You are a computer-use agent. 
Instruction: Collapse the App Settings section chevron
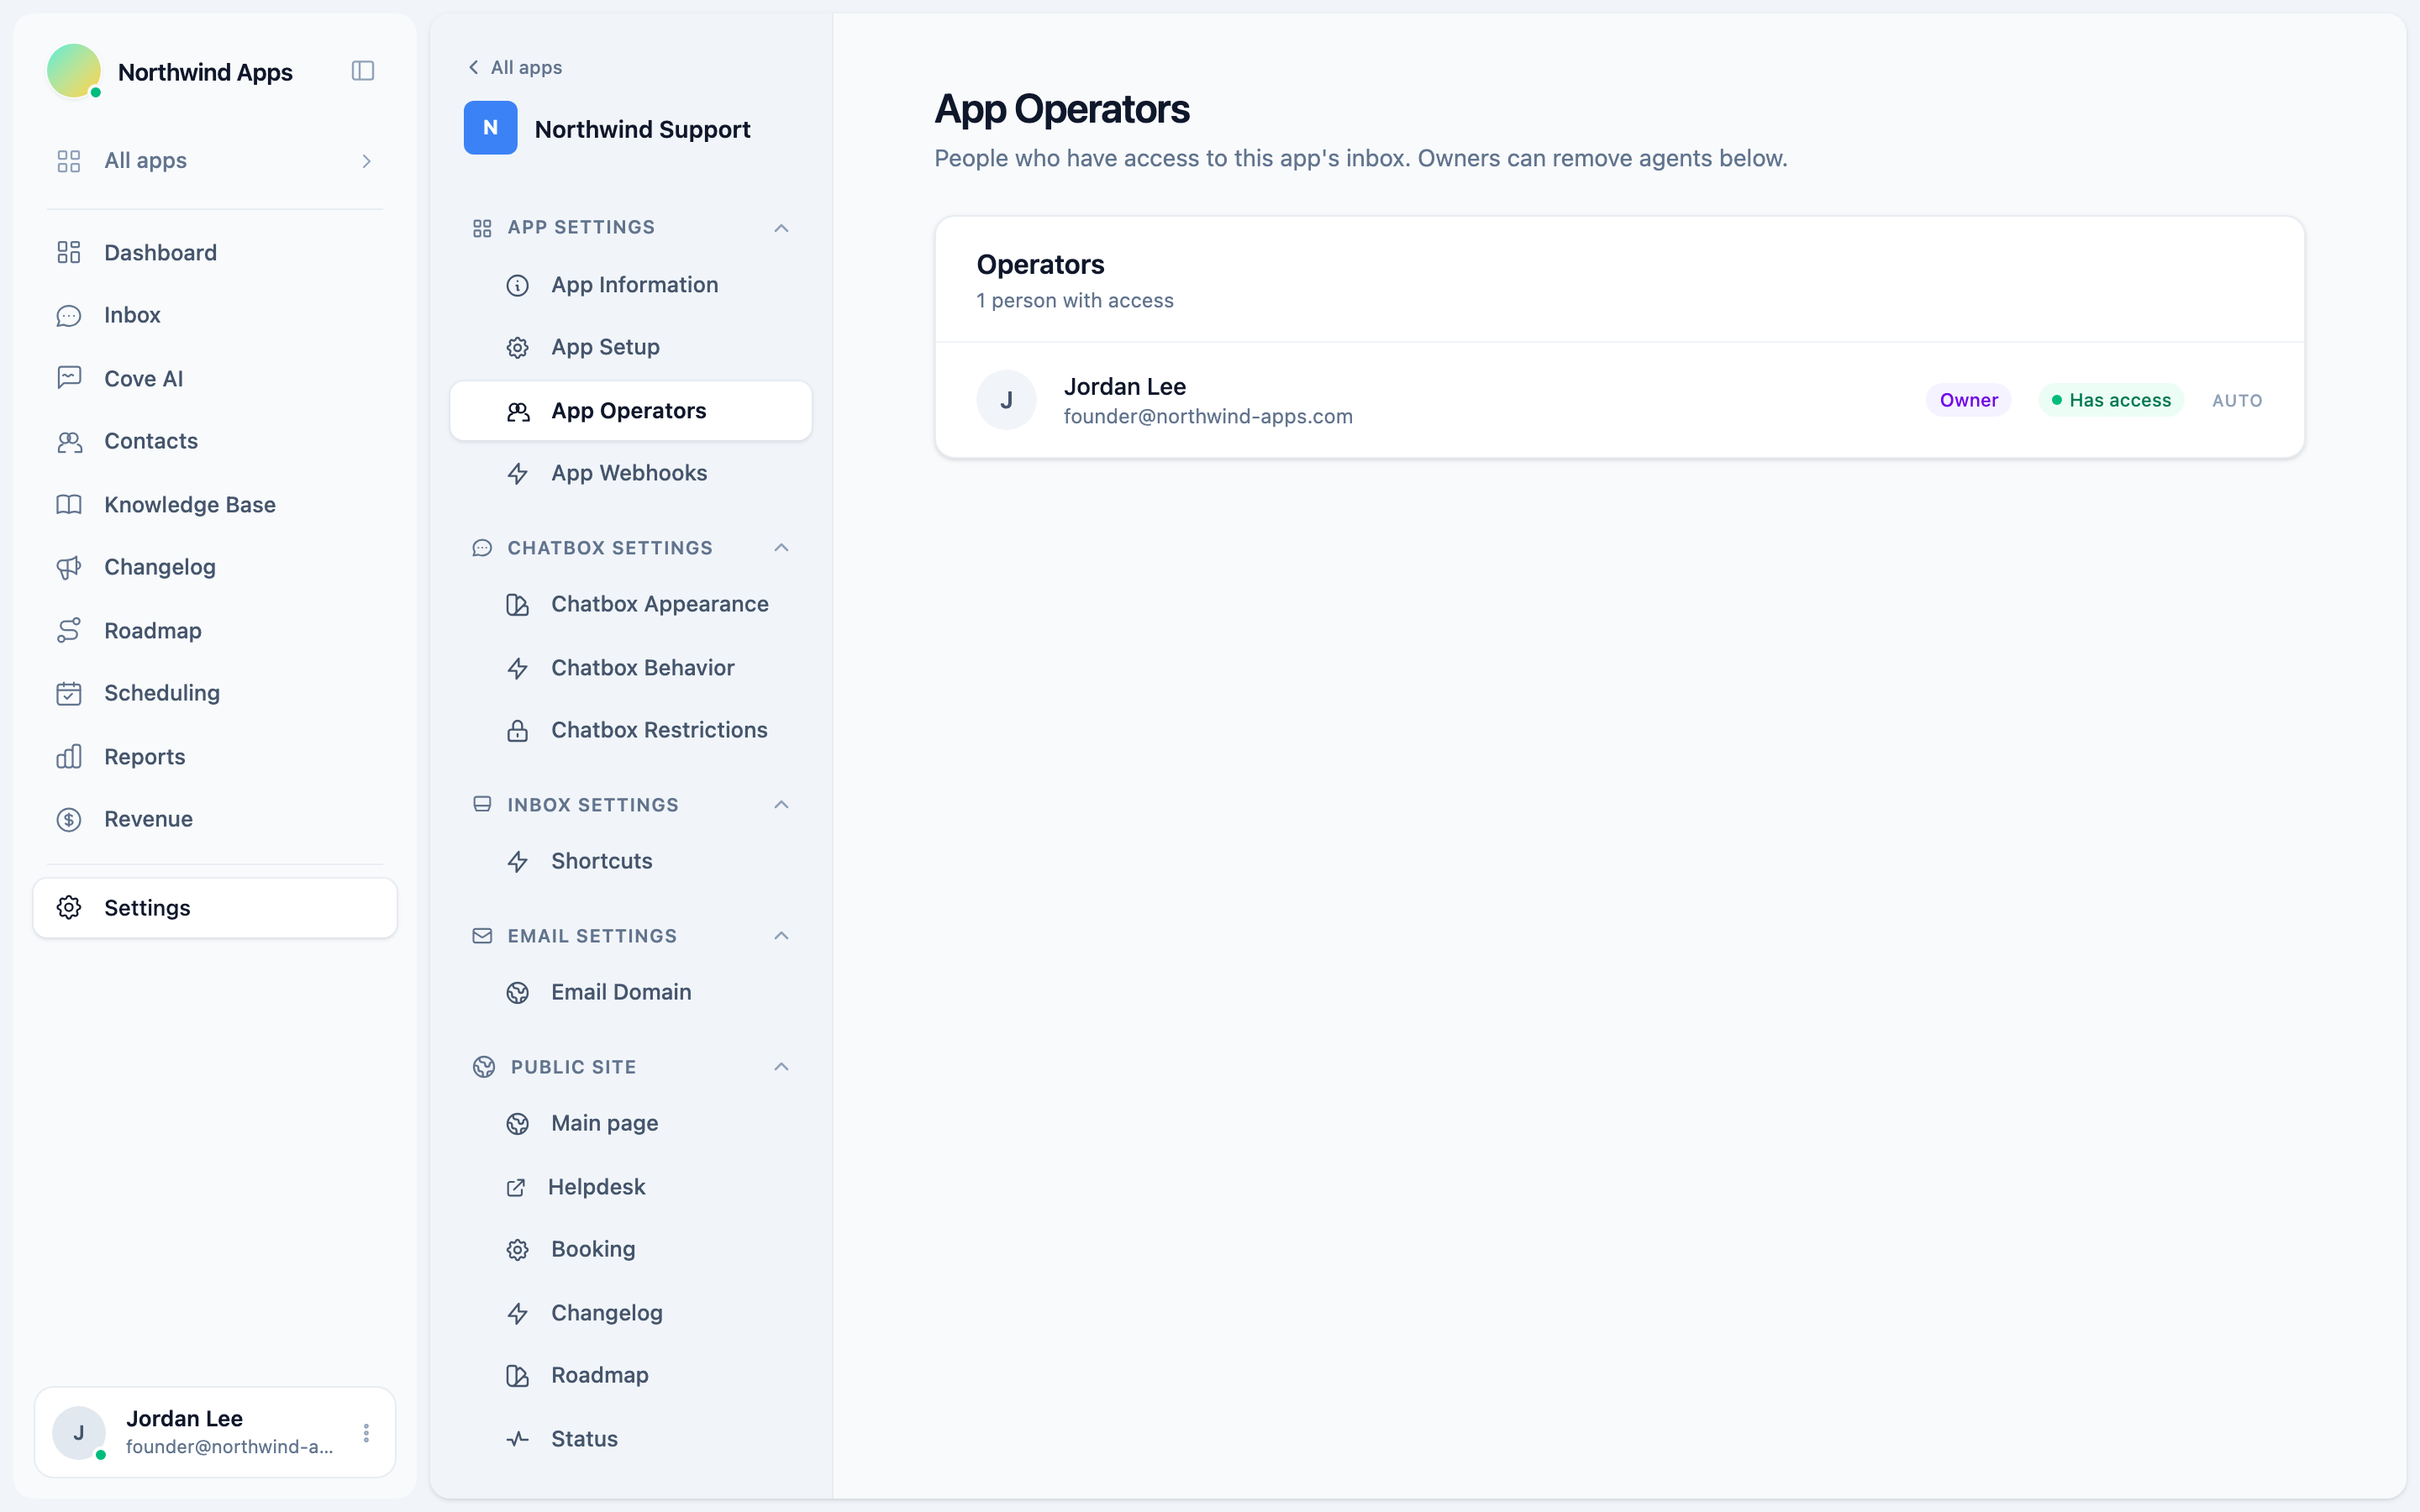781,228
